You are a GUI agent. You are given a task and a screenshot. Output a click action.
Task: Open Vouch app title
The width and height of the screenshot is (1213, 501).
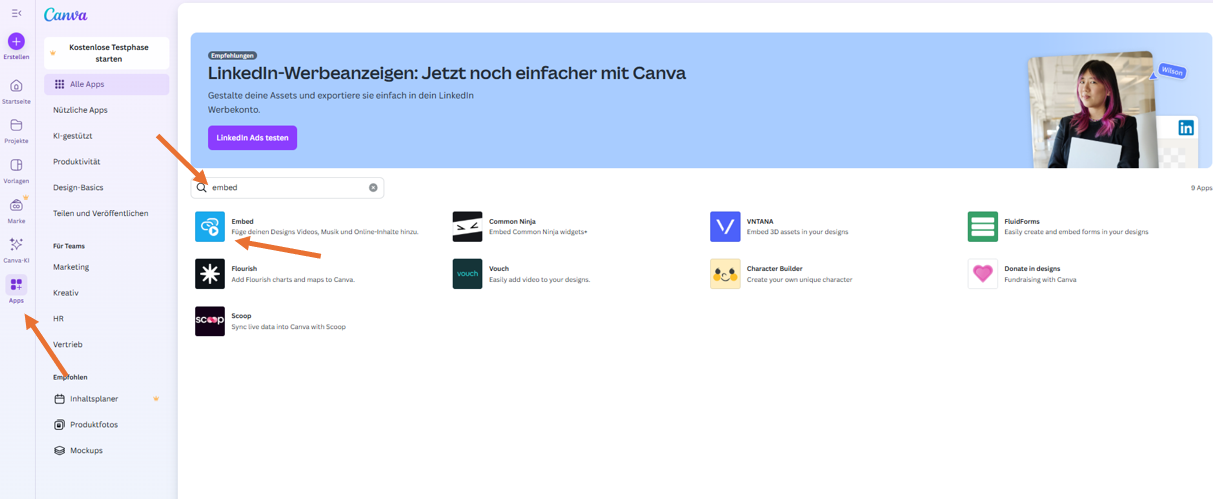point(499,268)
